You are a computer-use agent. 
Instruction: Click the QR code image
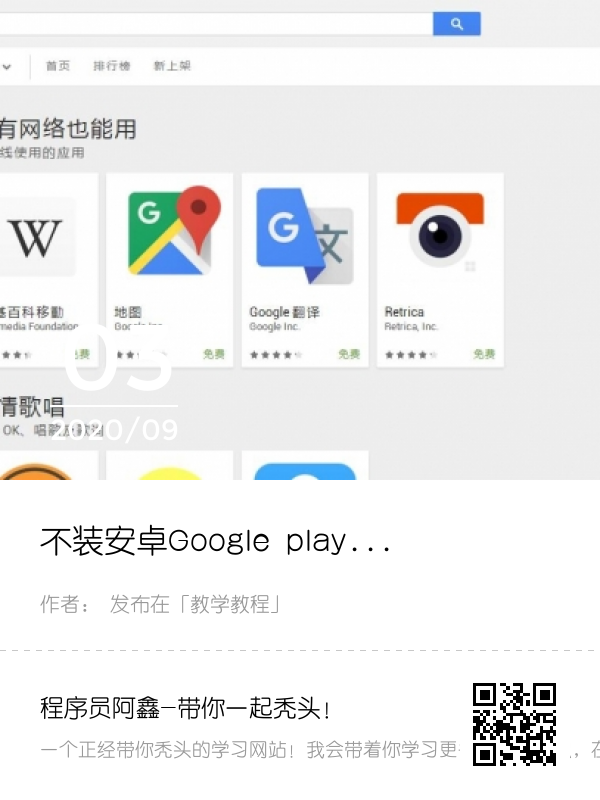pos(514,724)
